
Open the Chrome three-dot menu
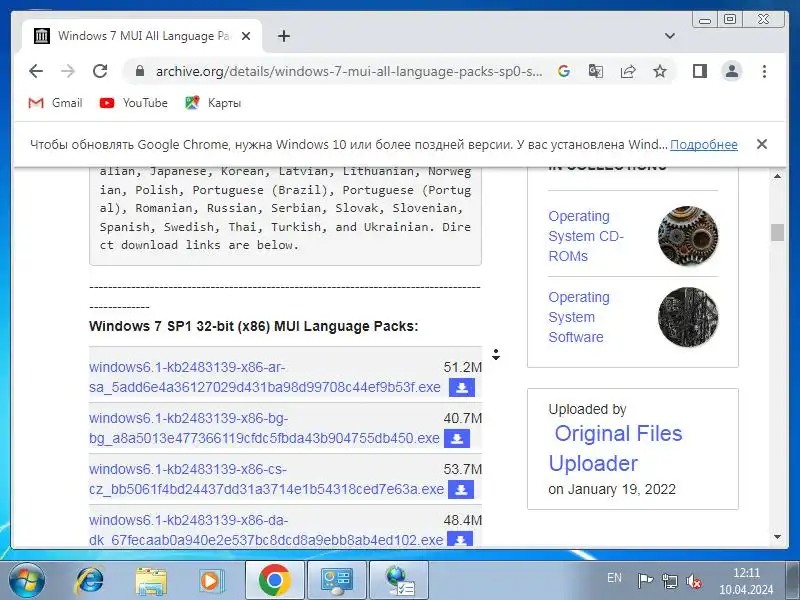pos(764,71)
